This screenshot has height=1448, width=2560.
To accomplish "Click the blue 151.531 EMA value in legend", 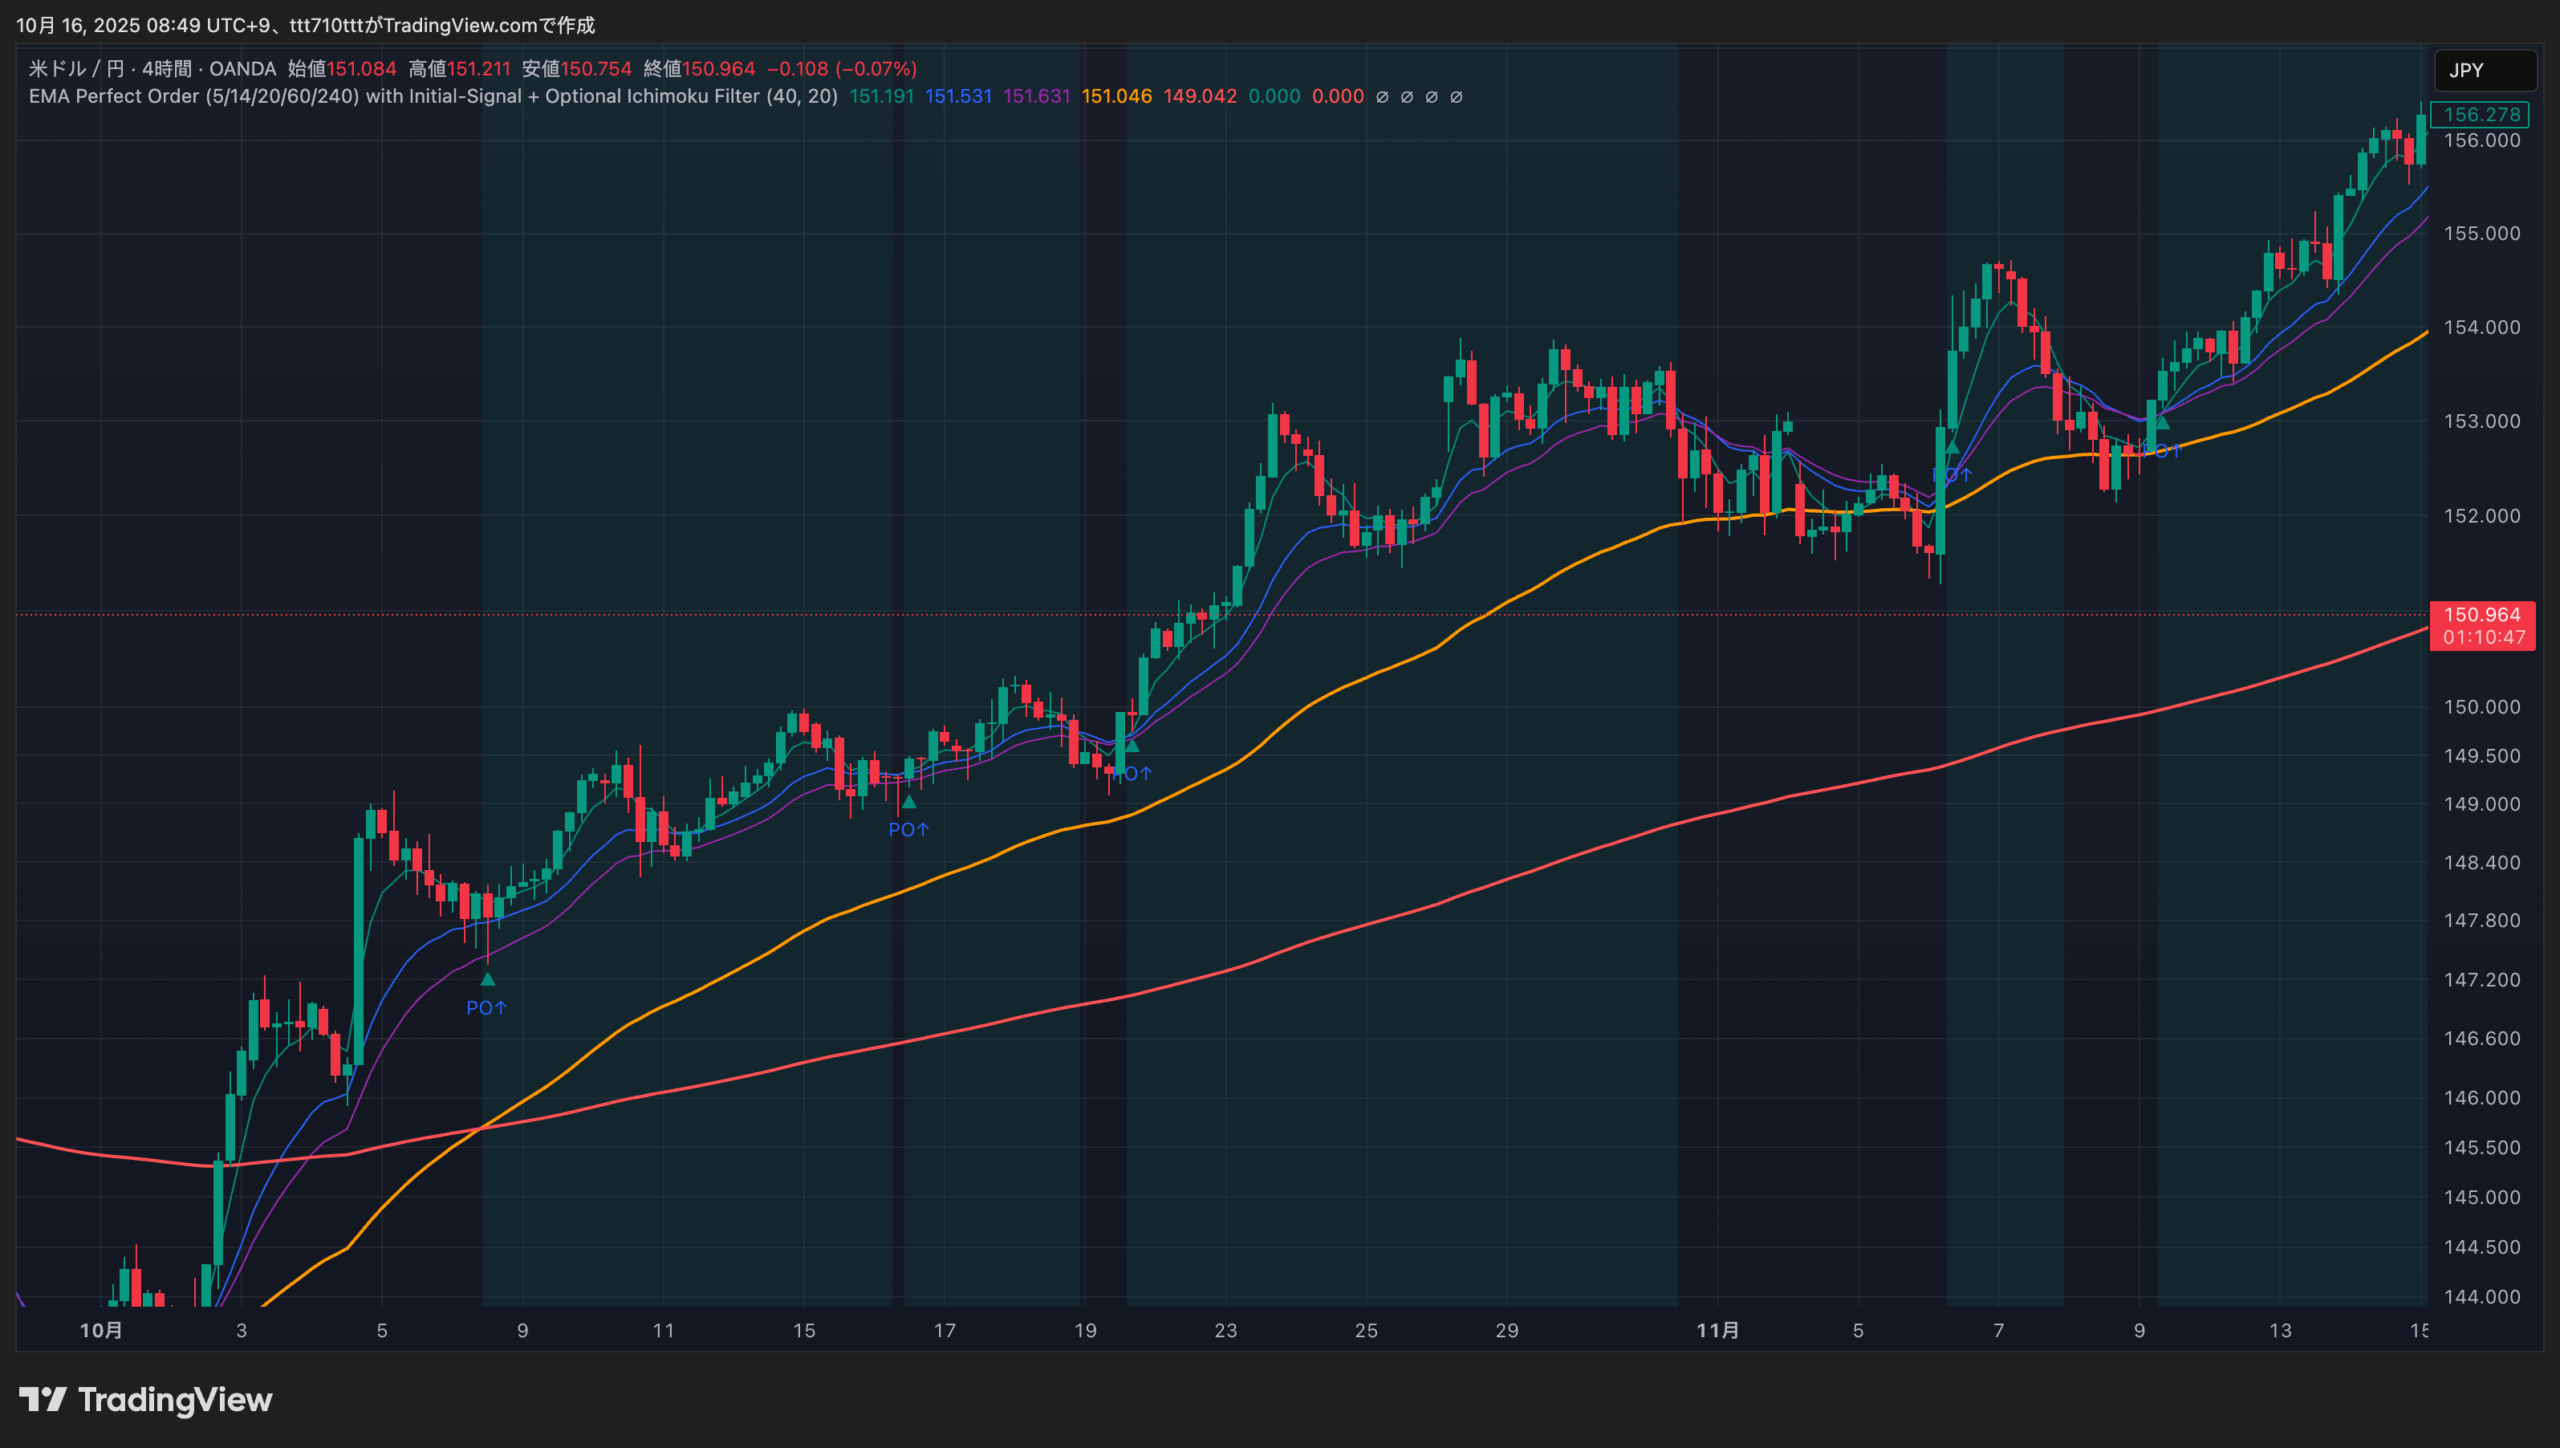I will tap(958, 97).
